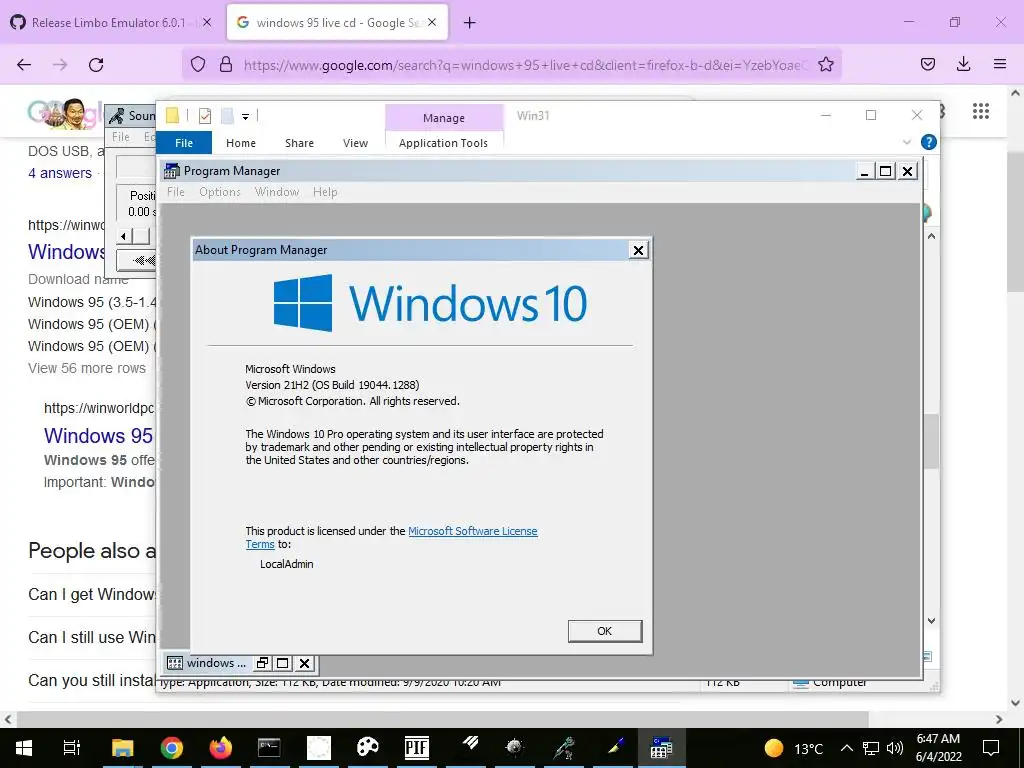Viewport: 1024px width, 768px height.
Task: Open the Firefox downloads panel
Action: (963, 64)
